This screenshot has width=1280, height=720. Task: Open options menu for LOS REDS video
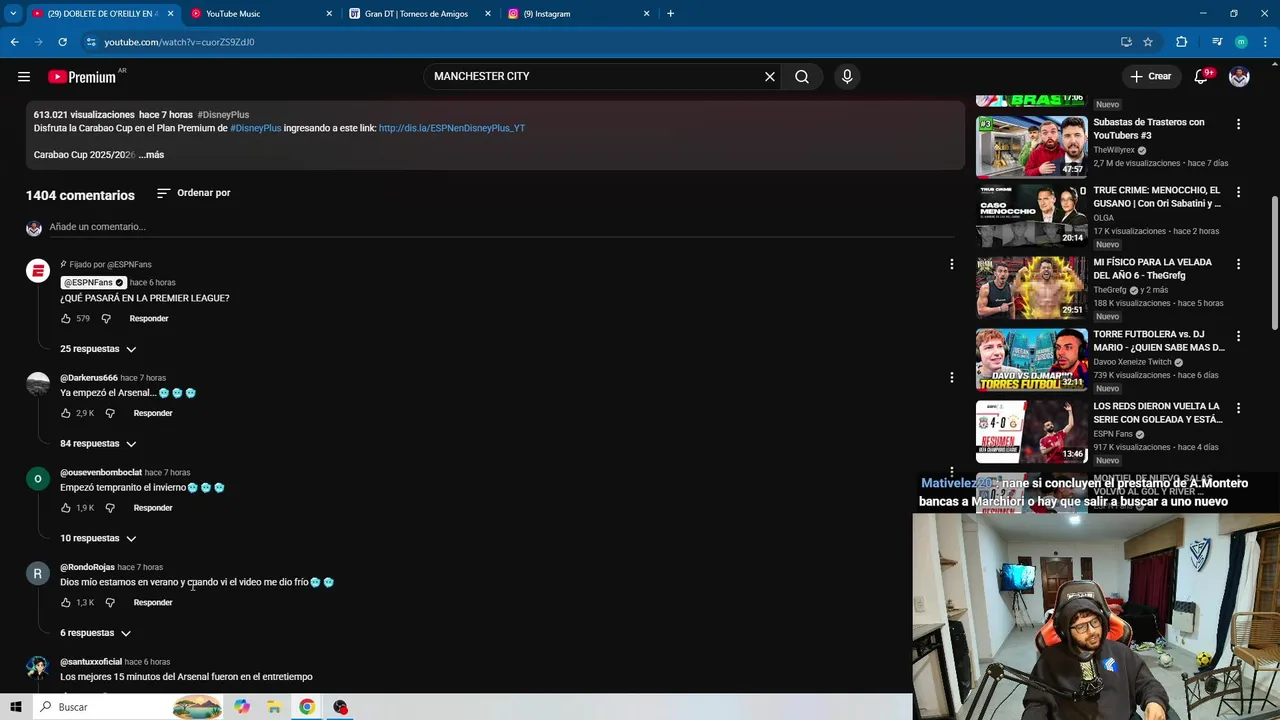(1238, 408)
